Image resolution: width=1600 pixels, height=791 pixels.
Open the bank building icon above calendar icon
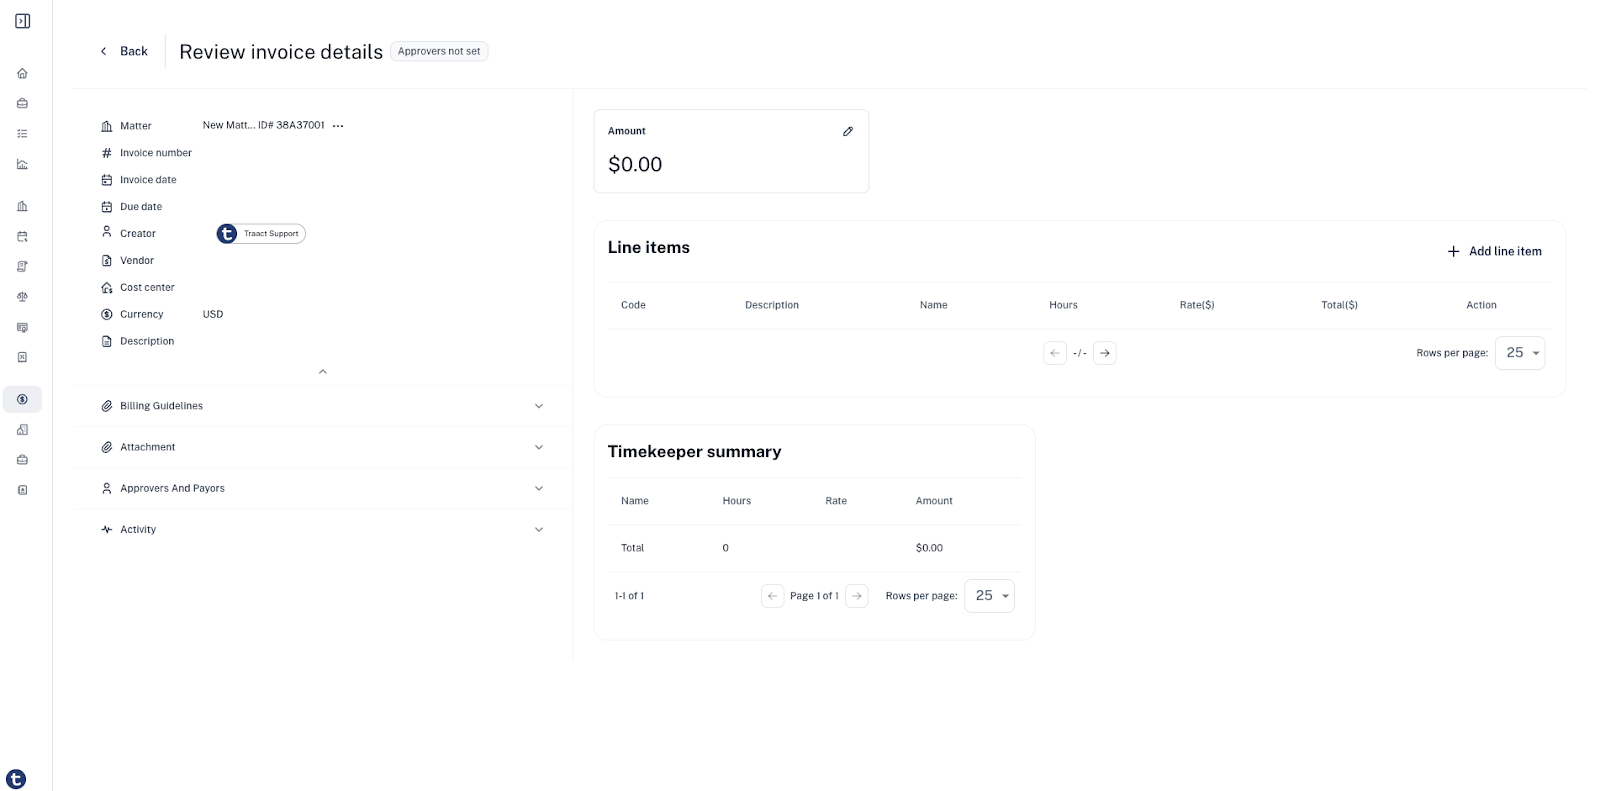click(22, 206)
